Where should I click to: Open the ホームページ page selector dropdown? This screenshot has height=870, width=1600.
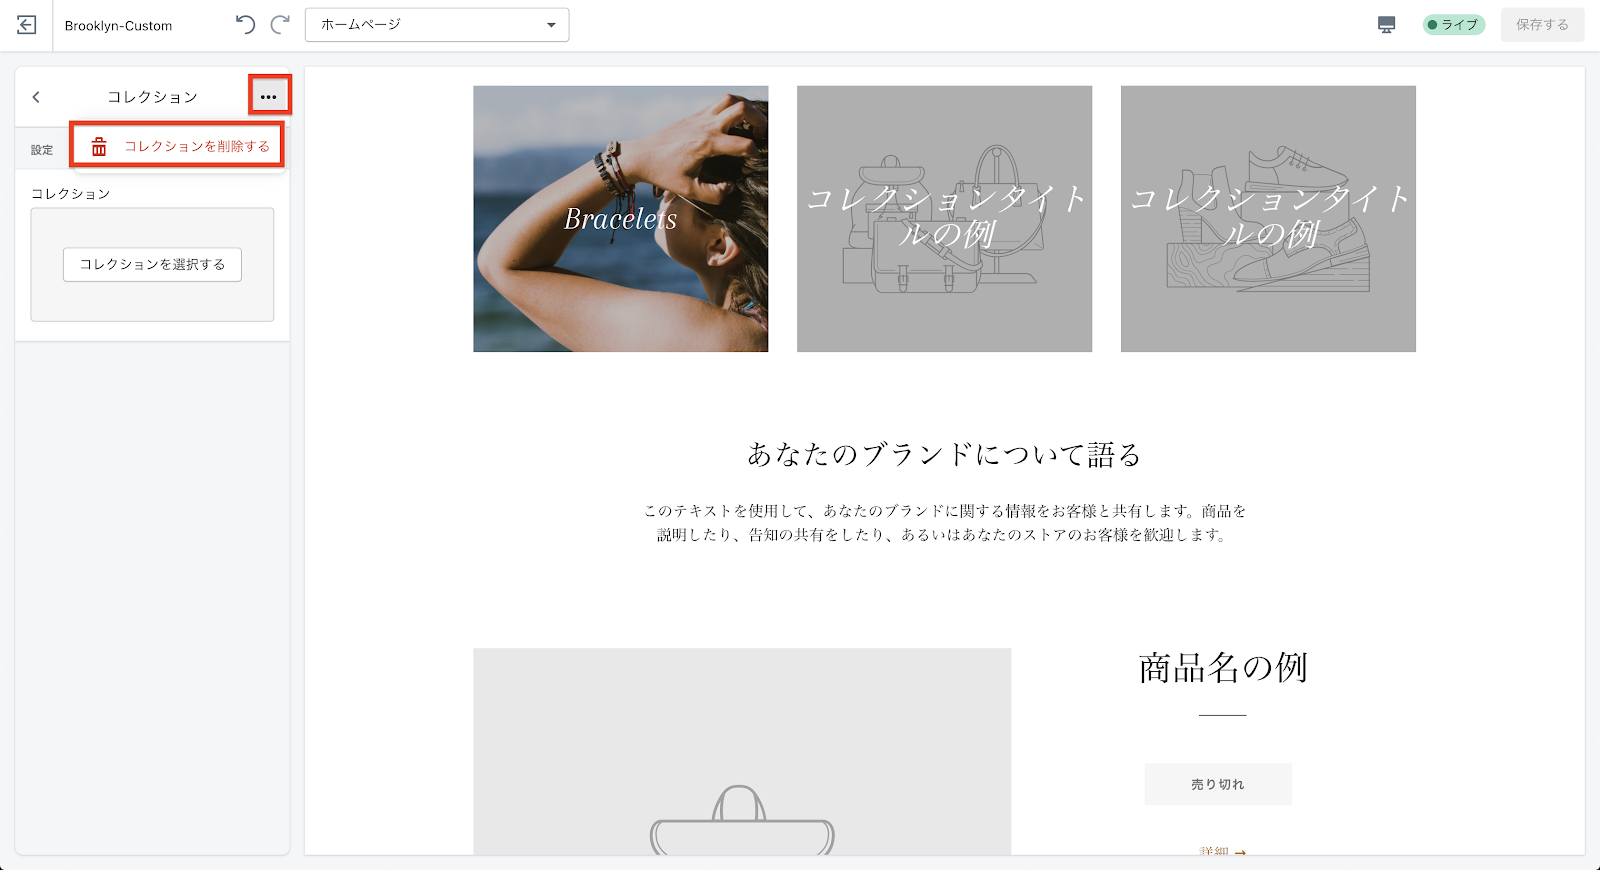[437, 25]
